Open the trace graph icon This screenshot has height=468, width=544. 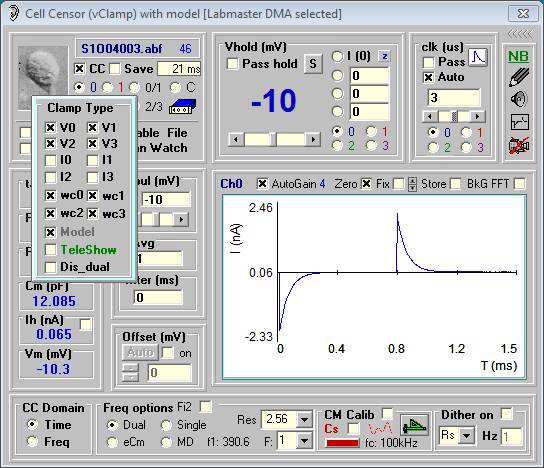pos(519,122)
